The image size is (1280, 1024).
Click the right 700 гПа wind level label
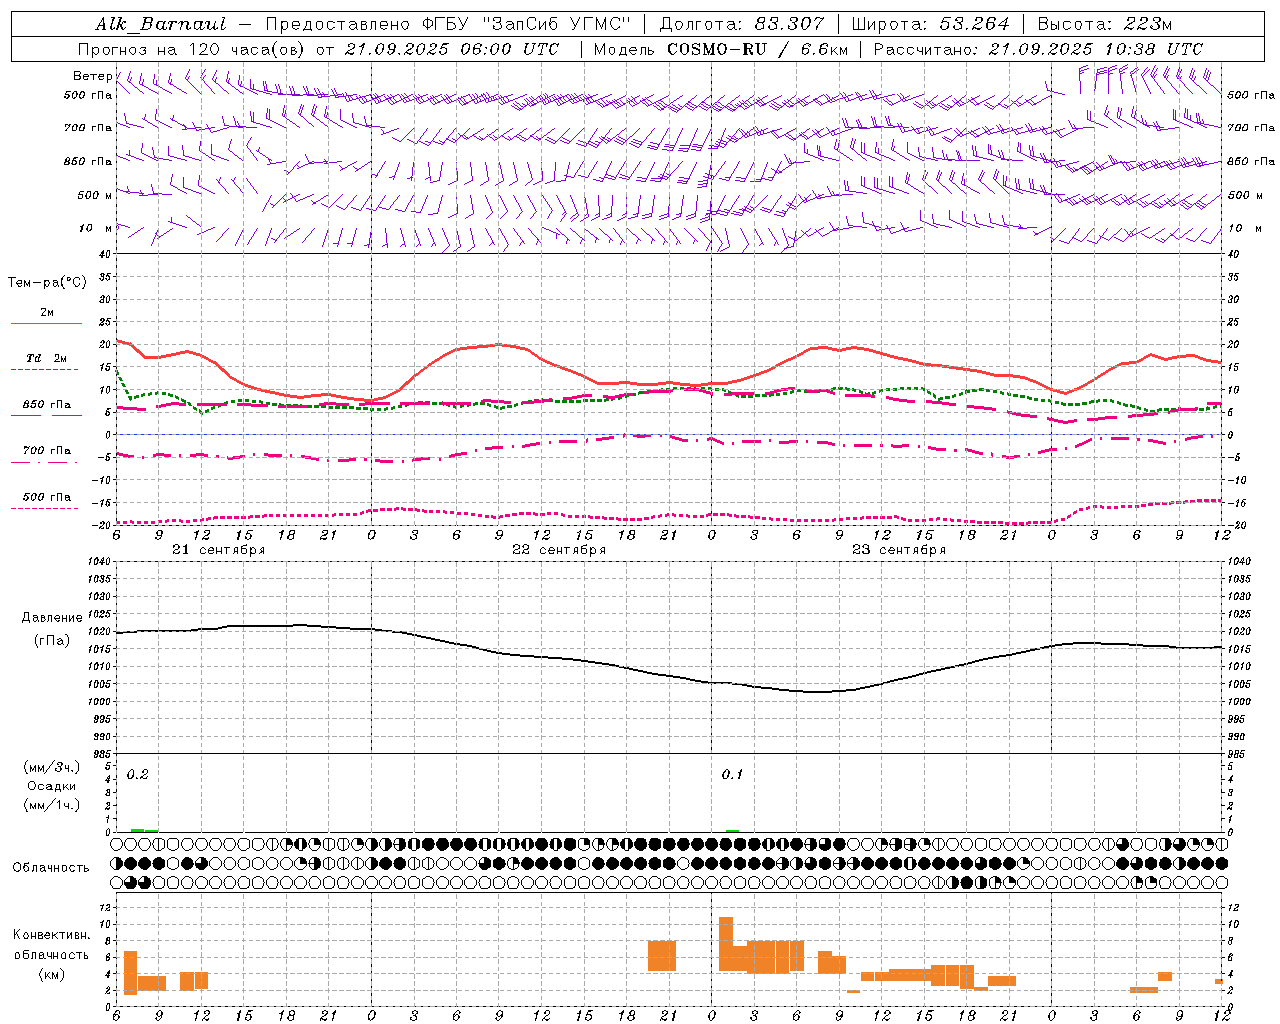(x=1251, y=128)
